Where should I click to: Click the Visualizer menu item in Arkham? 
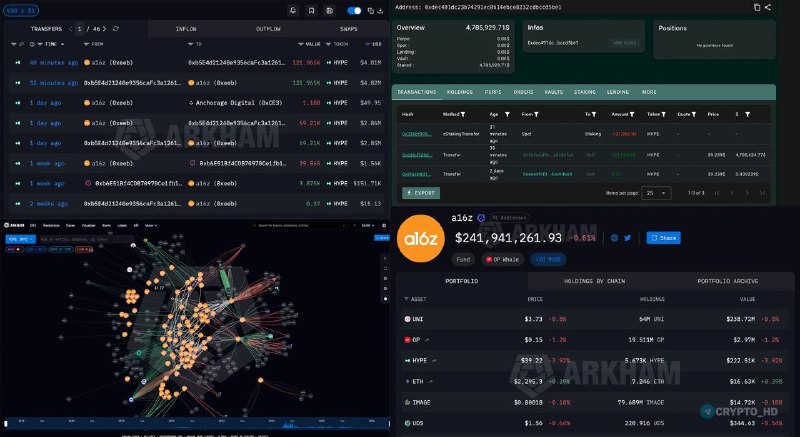pyautogui.click(x=89, y=225)
